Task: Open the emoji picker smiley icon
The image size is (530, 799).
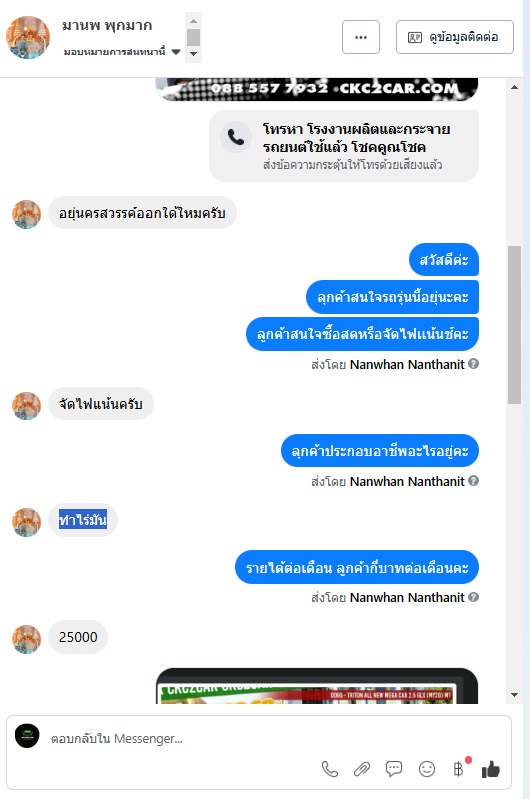Action: click(x=427, y=768)
